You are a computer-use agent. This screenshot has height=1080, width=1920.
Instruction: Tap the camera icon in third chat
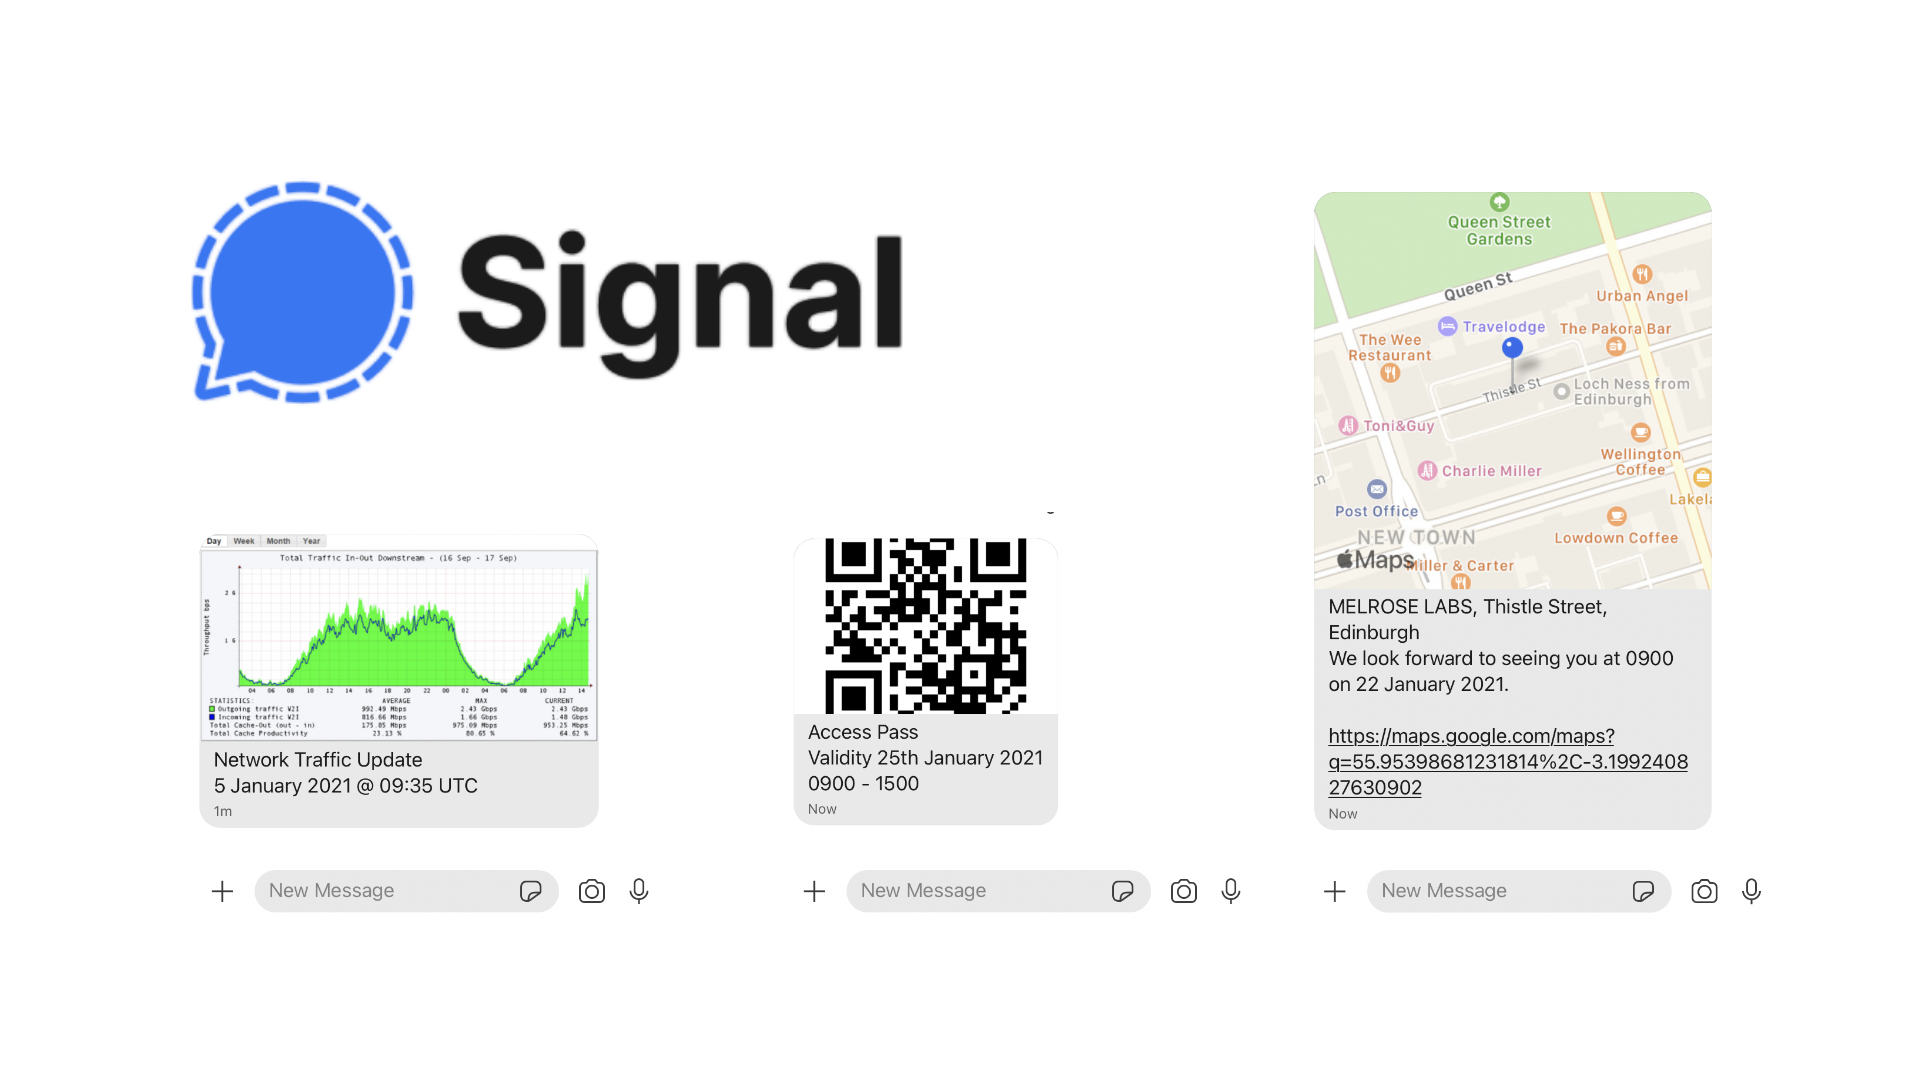(1705, 891)
